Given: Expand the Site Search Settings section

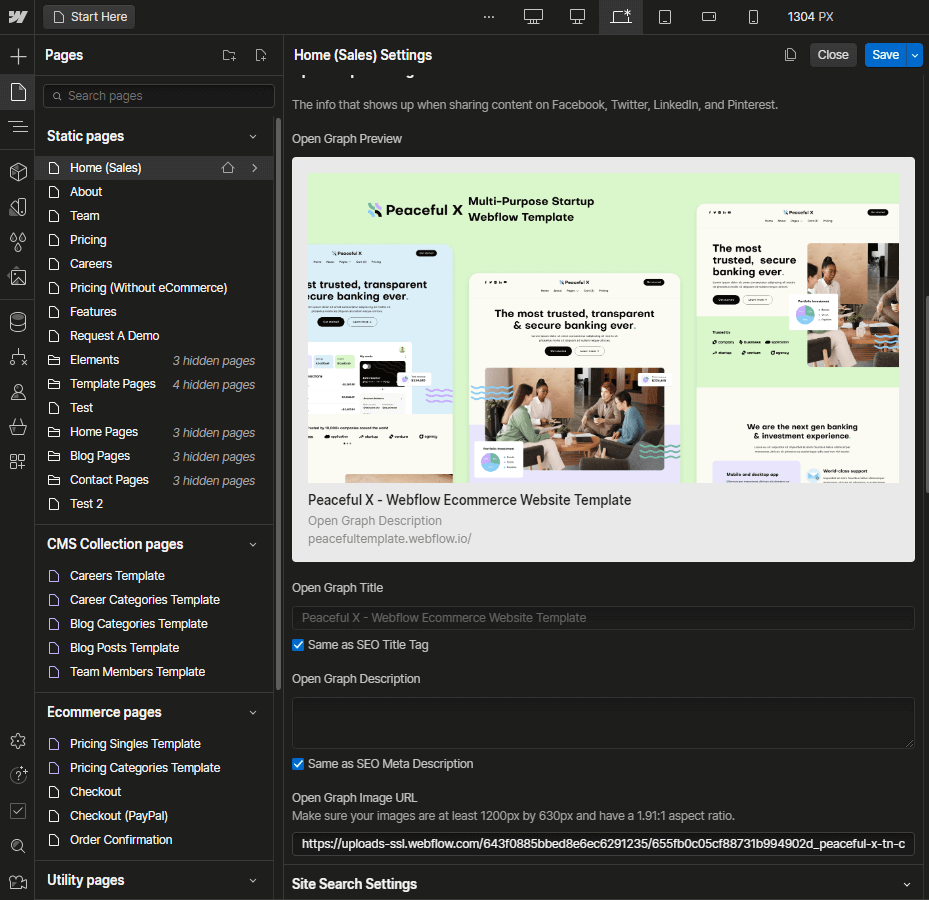Looking at the screenshot, I should (x=906, y=884).
